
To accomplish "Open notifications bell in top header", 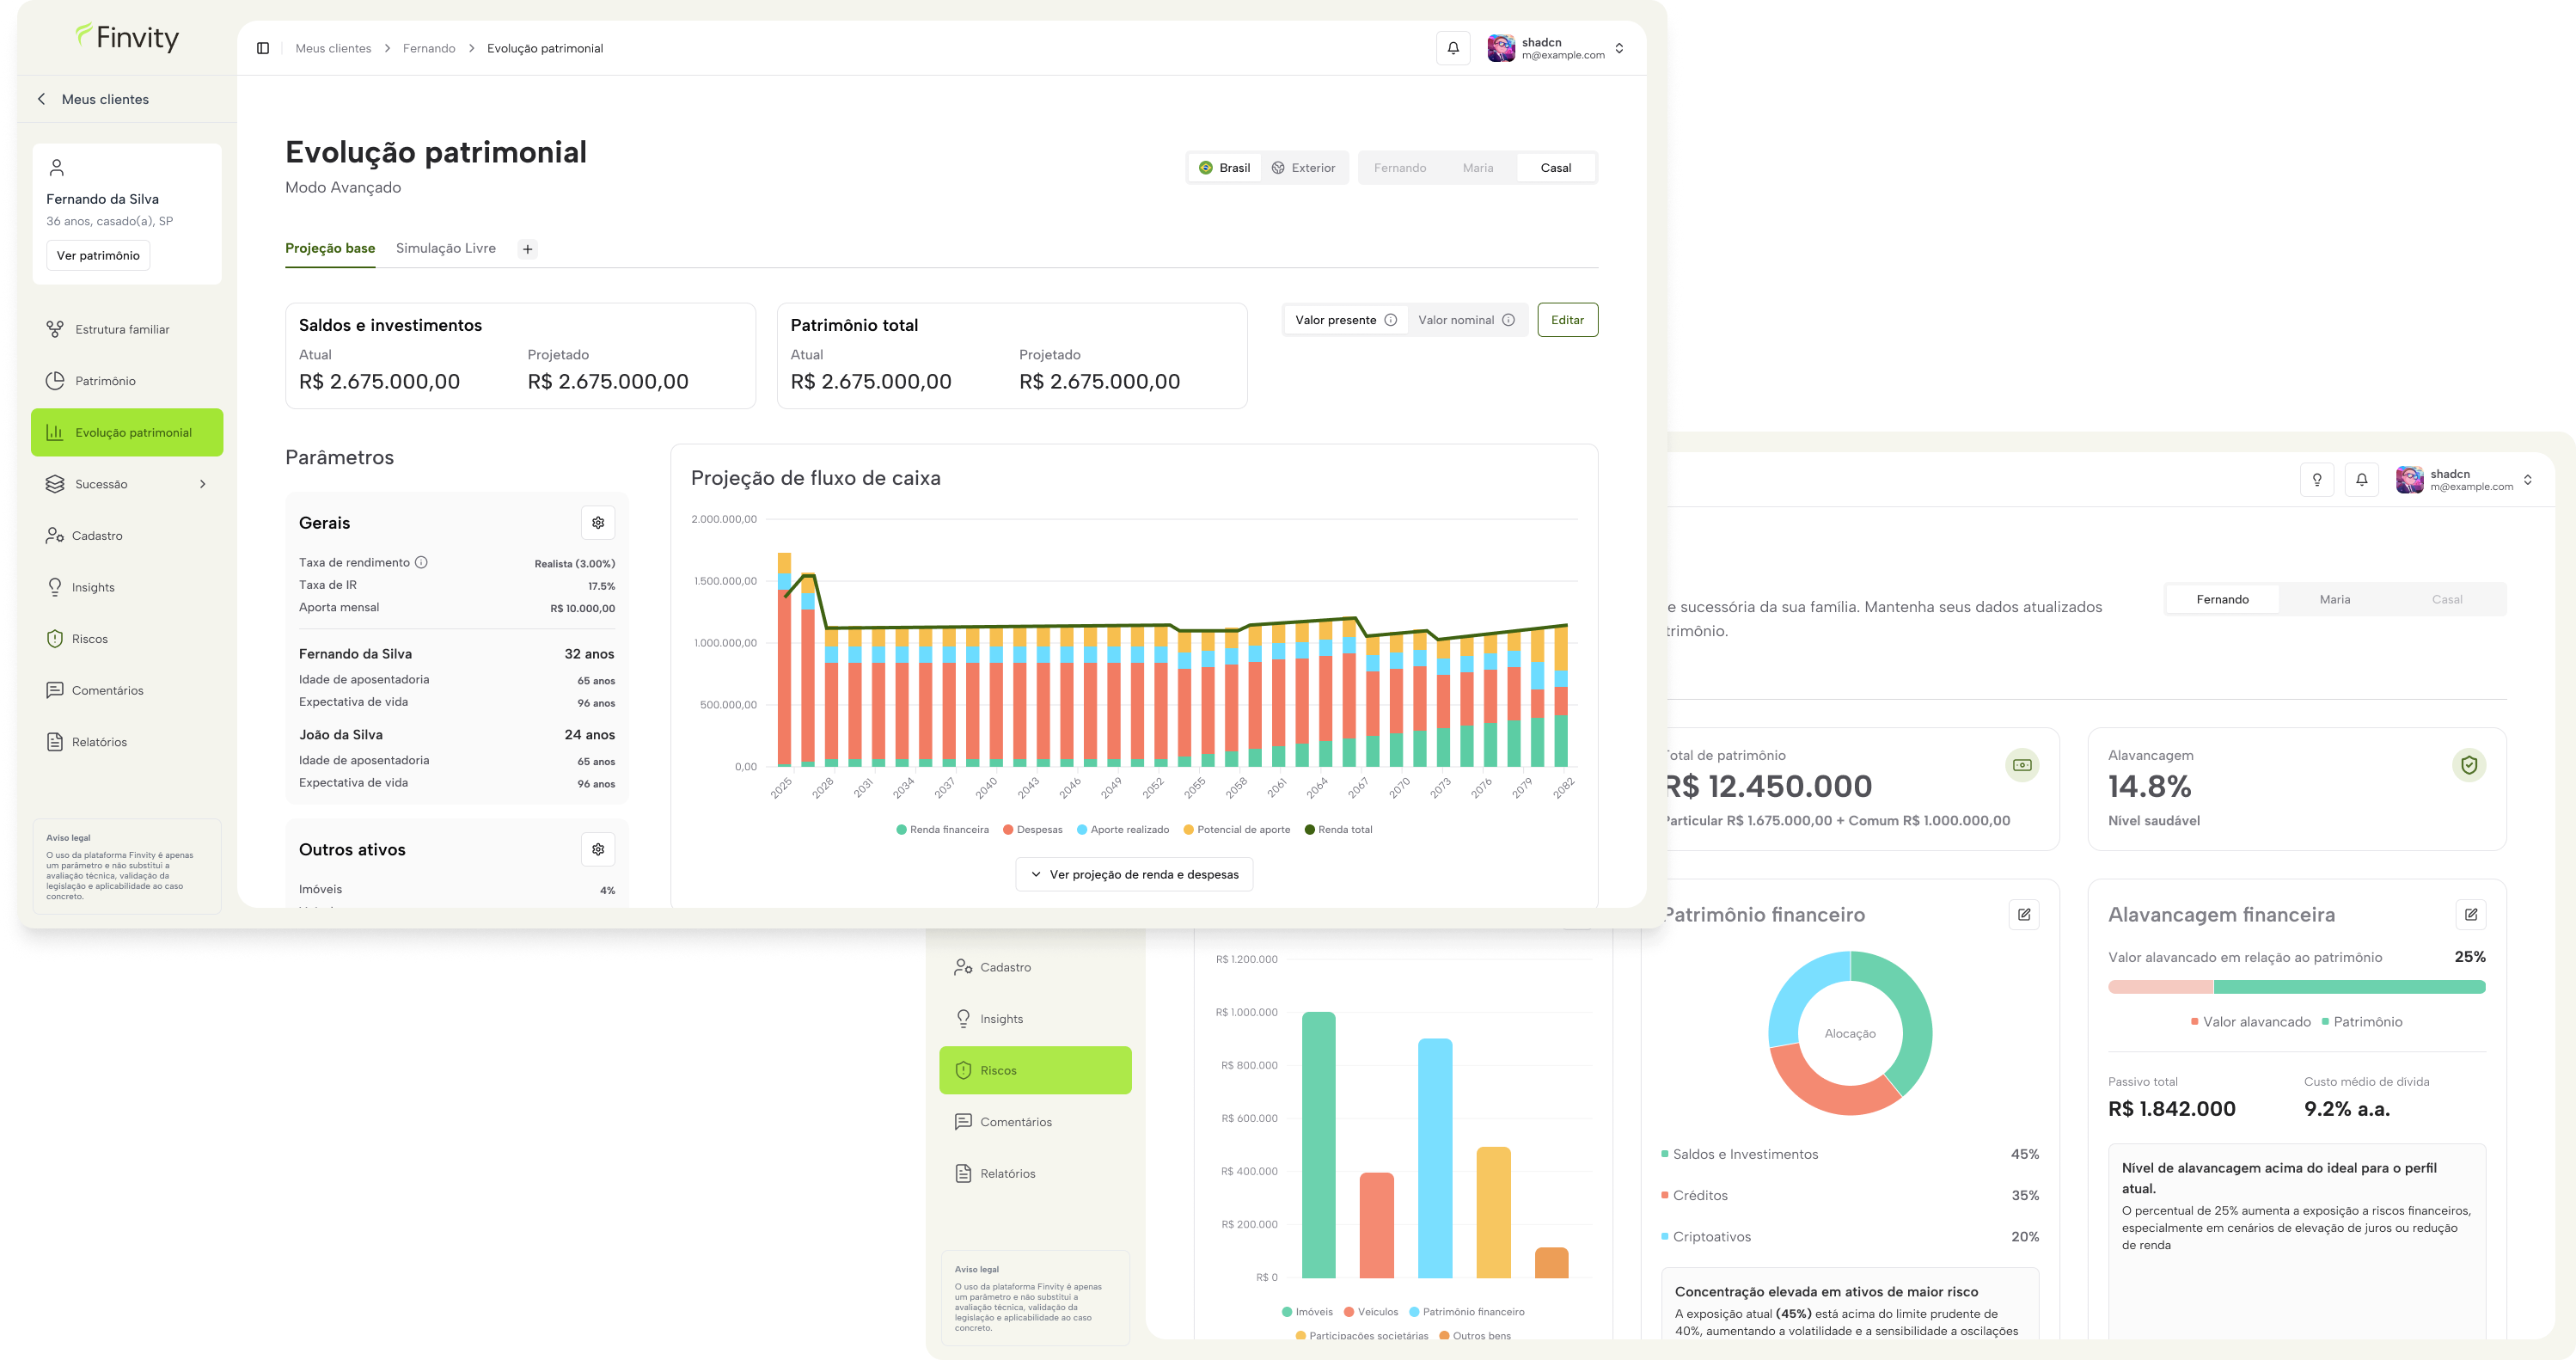I will 1453,48.
